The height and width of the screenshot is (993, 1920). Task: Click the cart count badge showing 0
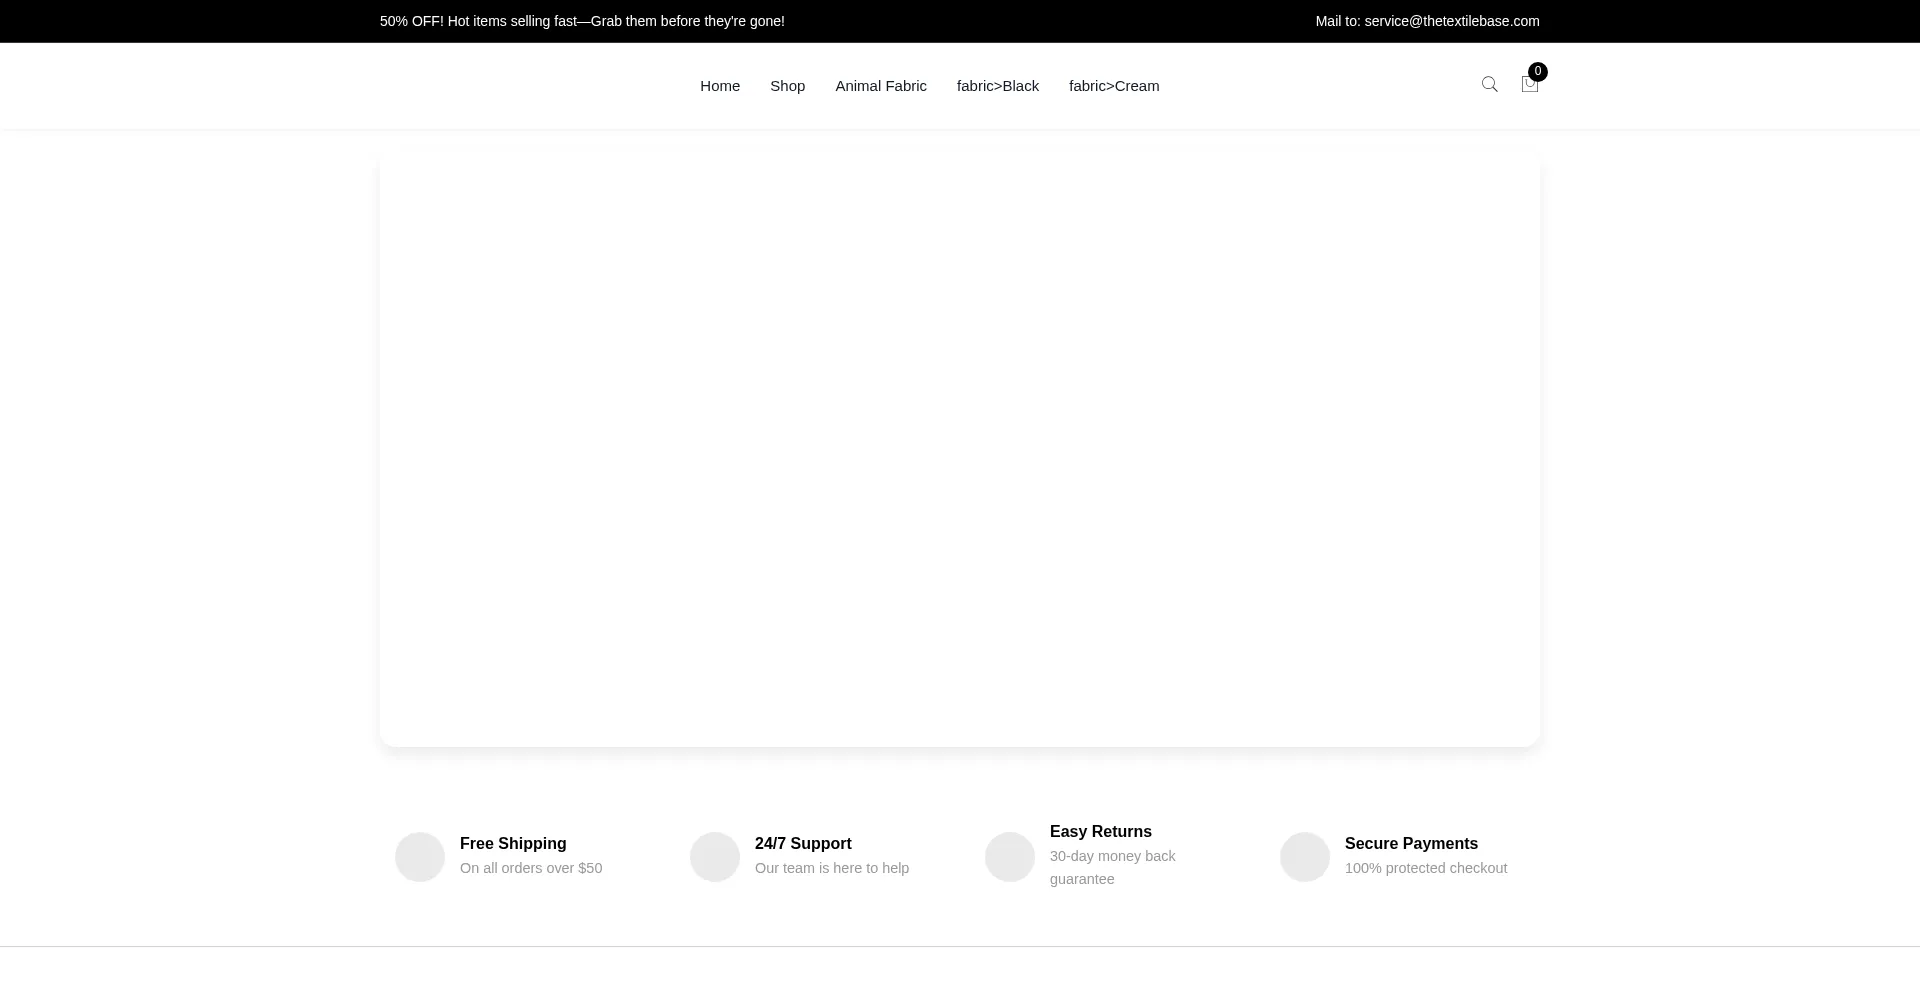pyautogui.click(x=1538, y=72)
